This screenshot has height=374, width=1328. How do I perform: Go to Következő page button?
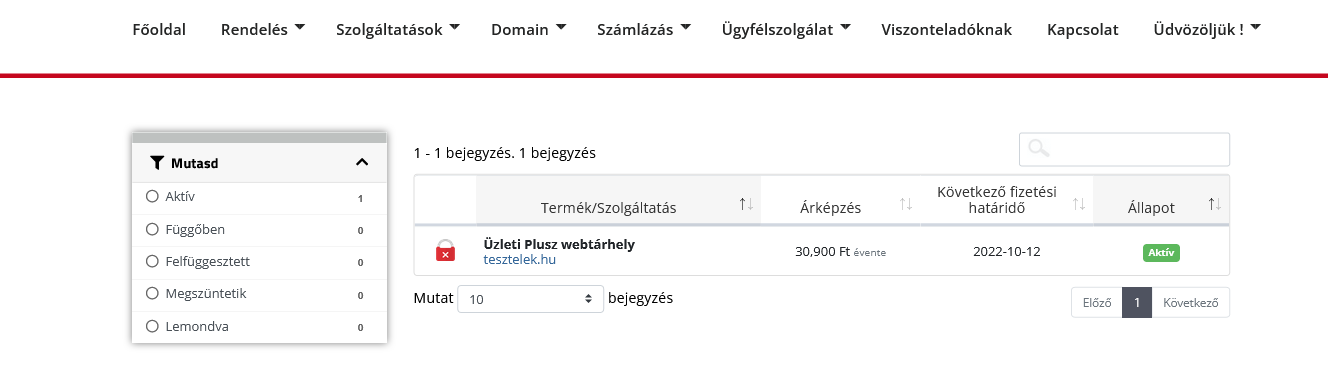1190,303
